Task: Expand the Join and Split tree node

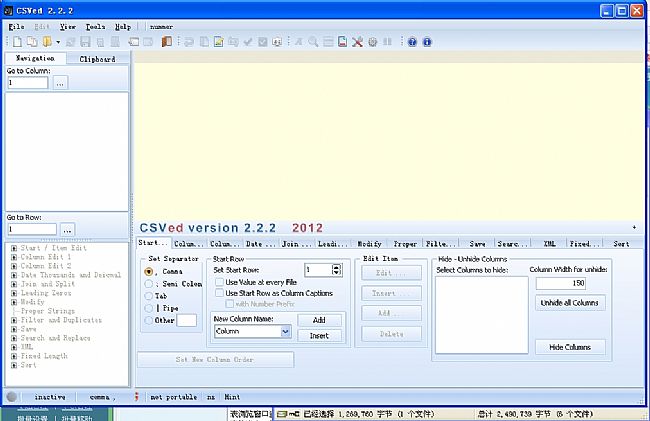Action: pyautogui.click(x=14, y=283)
